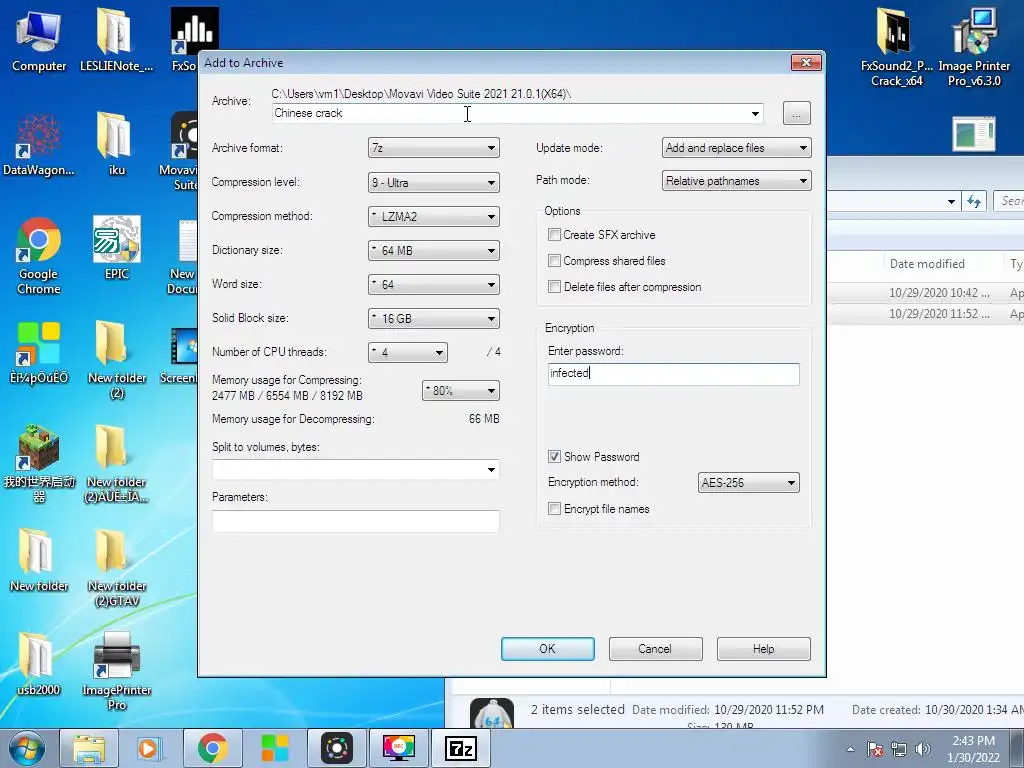
Task: Close the Add to Archive dialog
Action: (x=806, y=63)
